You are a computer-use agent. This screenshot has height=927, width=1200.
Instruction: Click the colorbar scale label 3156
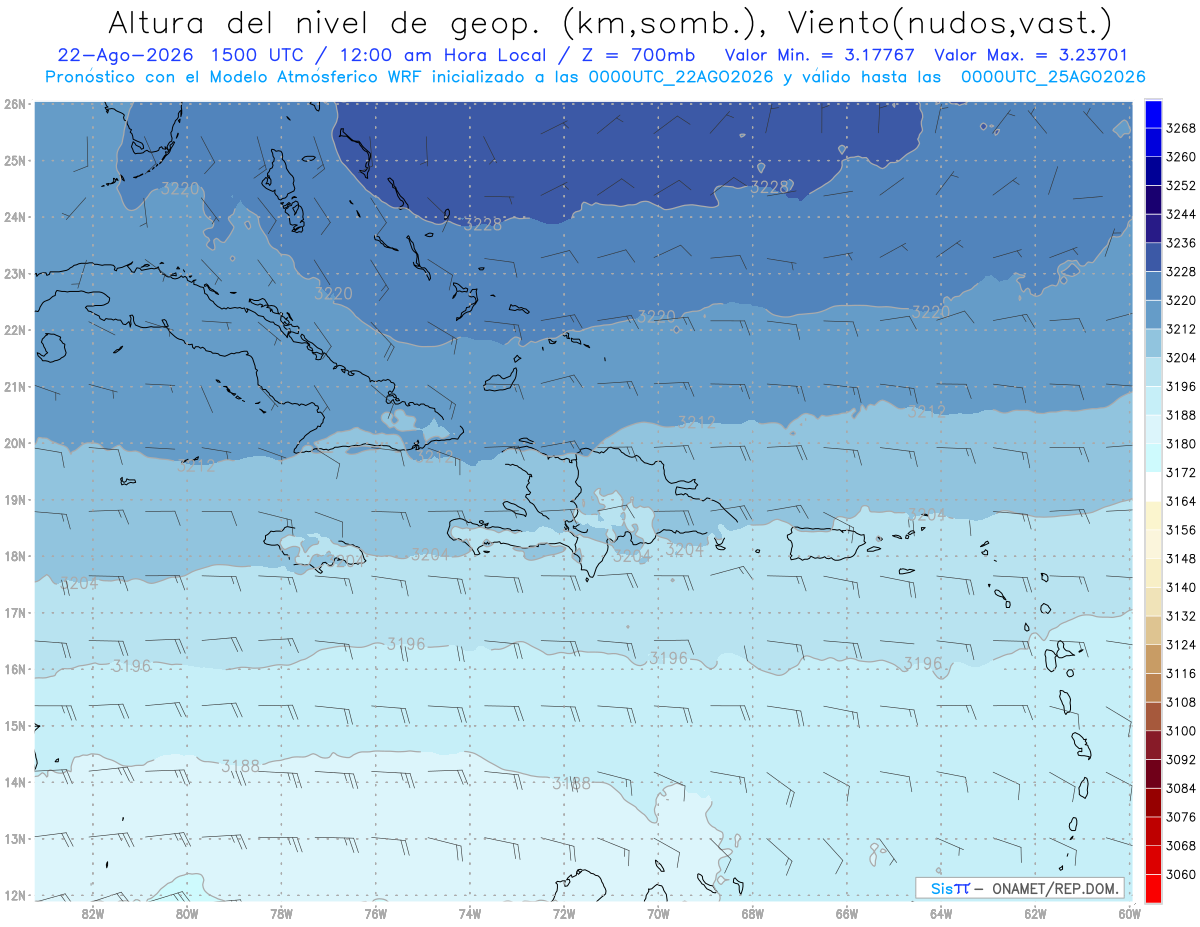[1181, 530]
